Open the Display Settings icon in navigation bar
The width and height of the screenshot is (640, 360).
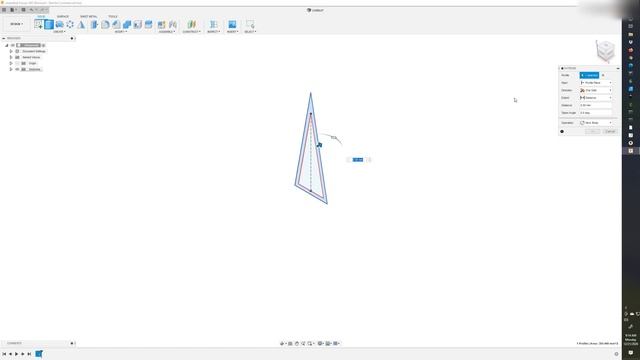320,344
